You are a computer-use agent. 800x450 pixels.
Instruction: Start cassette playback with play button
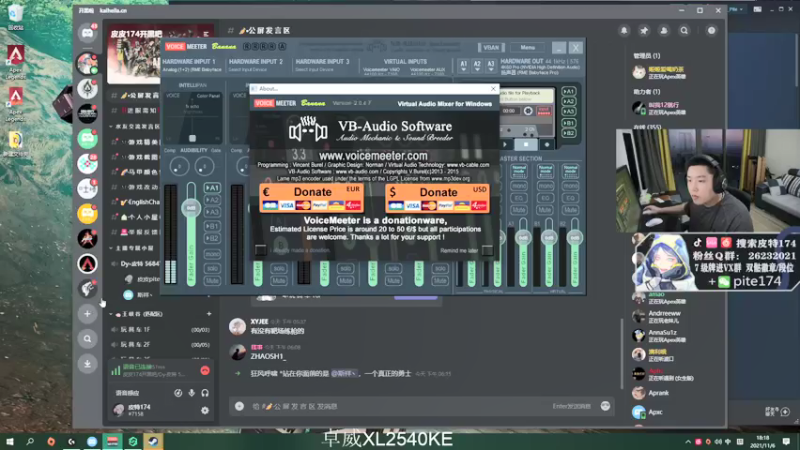tap(506, 145)
